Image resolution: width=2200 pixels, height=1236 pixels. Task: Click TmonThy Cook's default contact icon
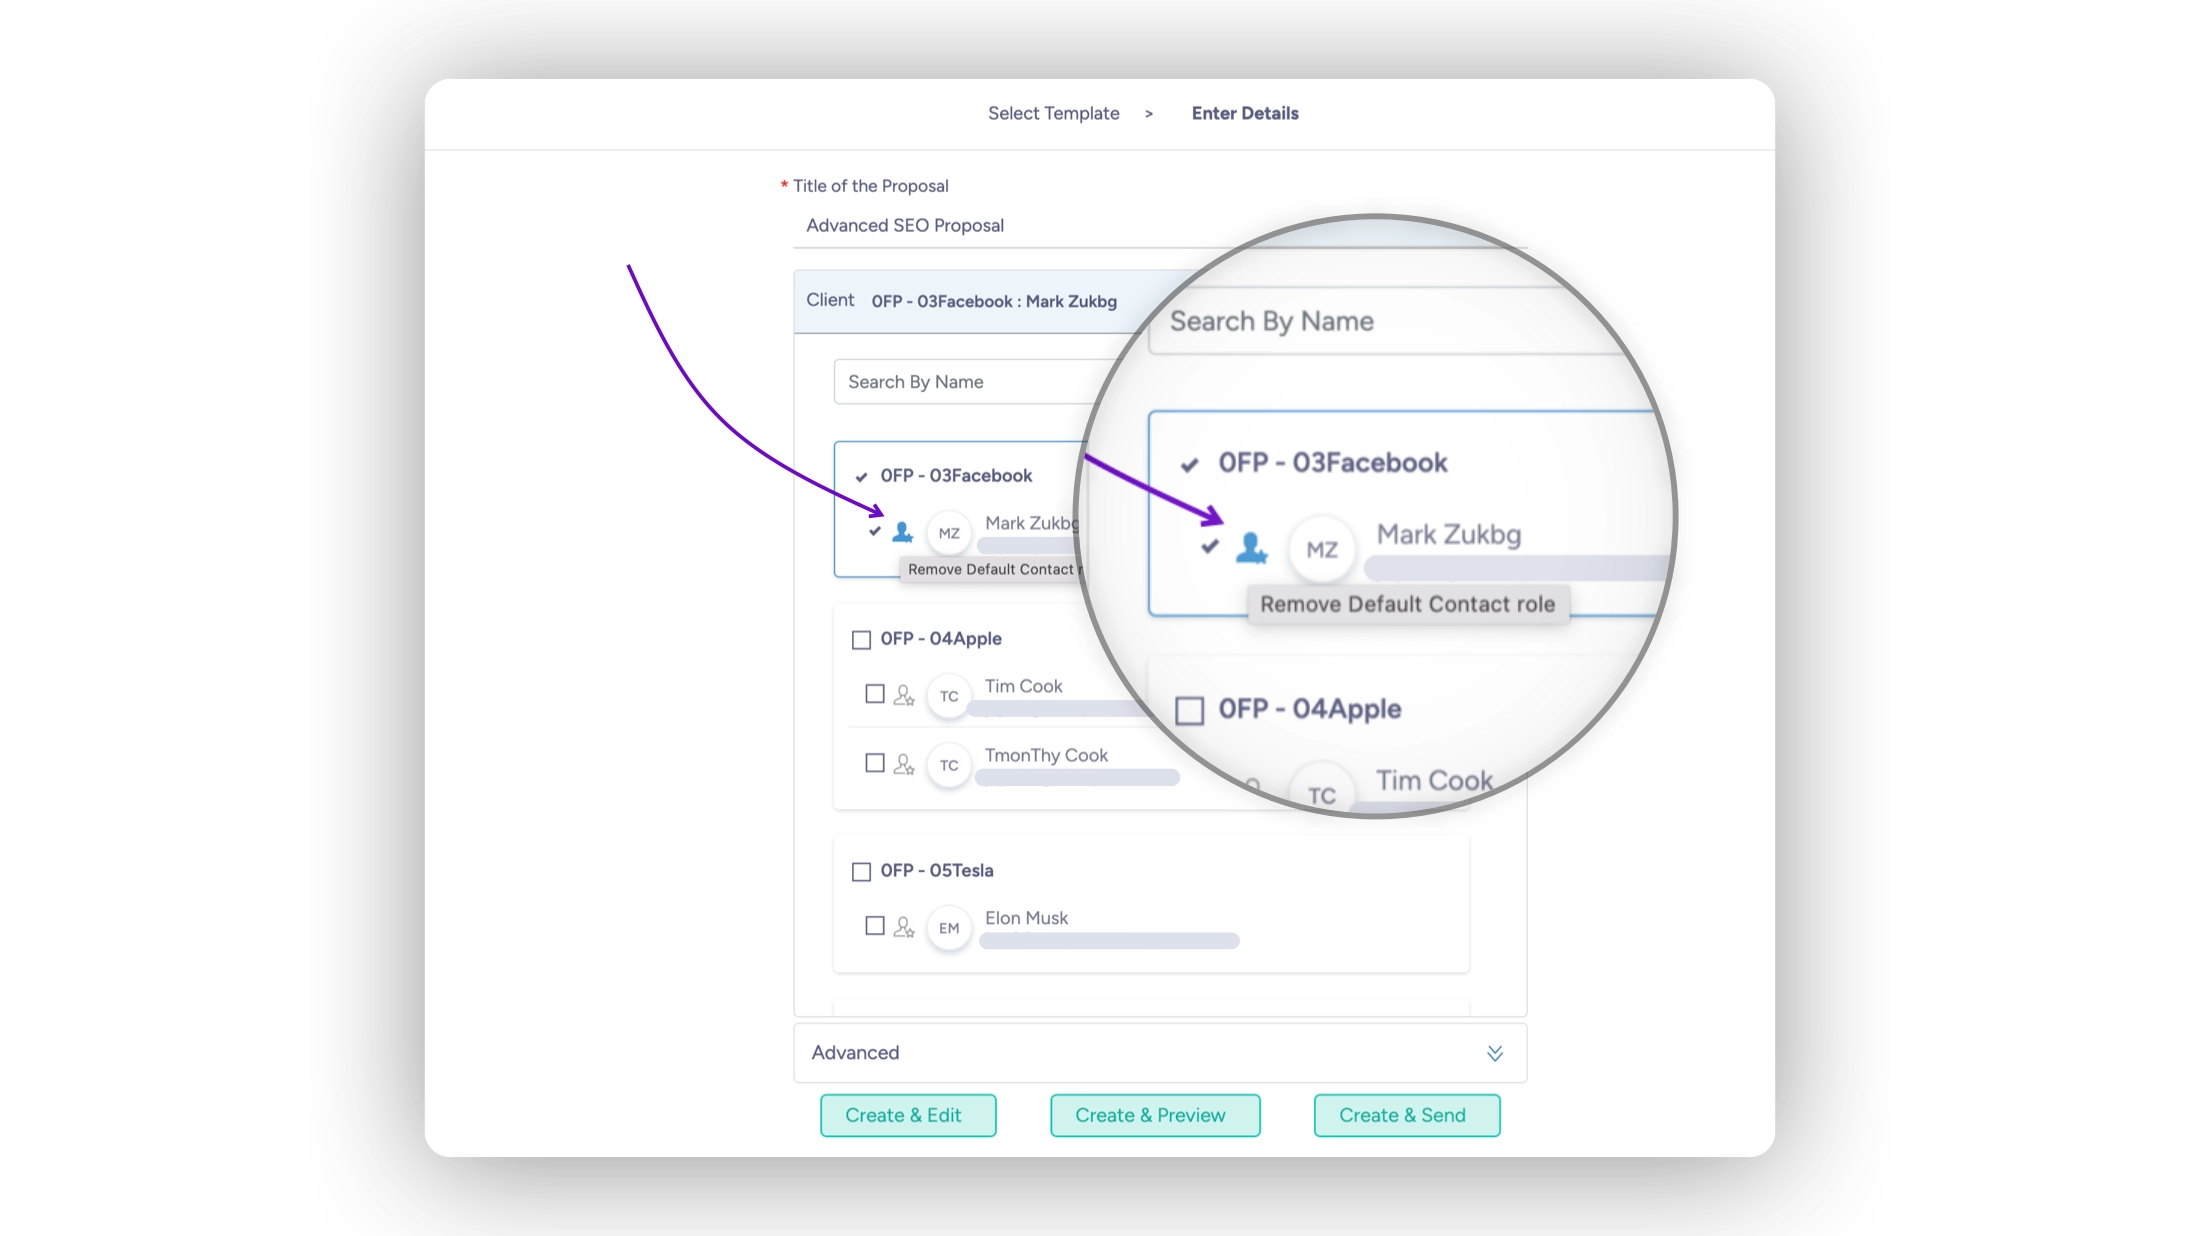(904, 765)
